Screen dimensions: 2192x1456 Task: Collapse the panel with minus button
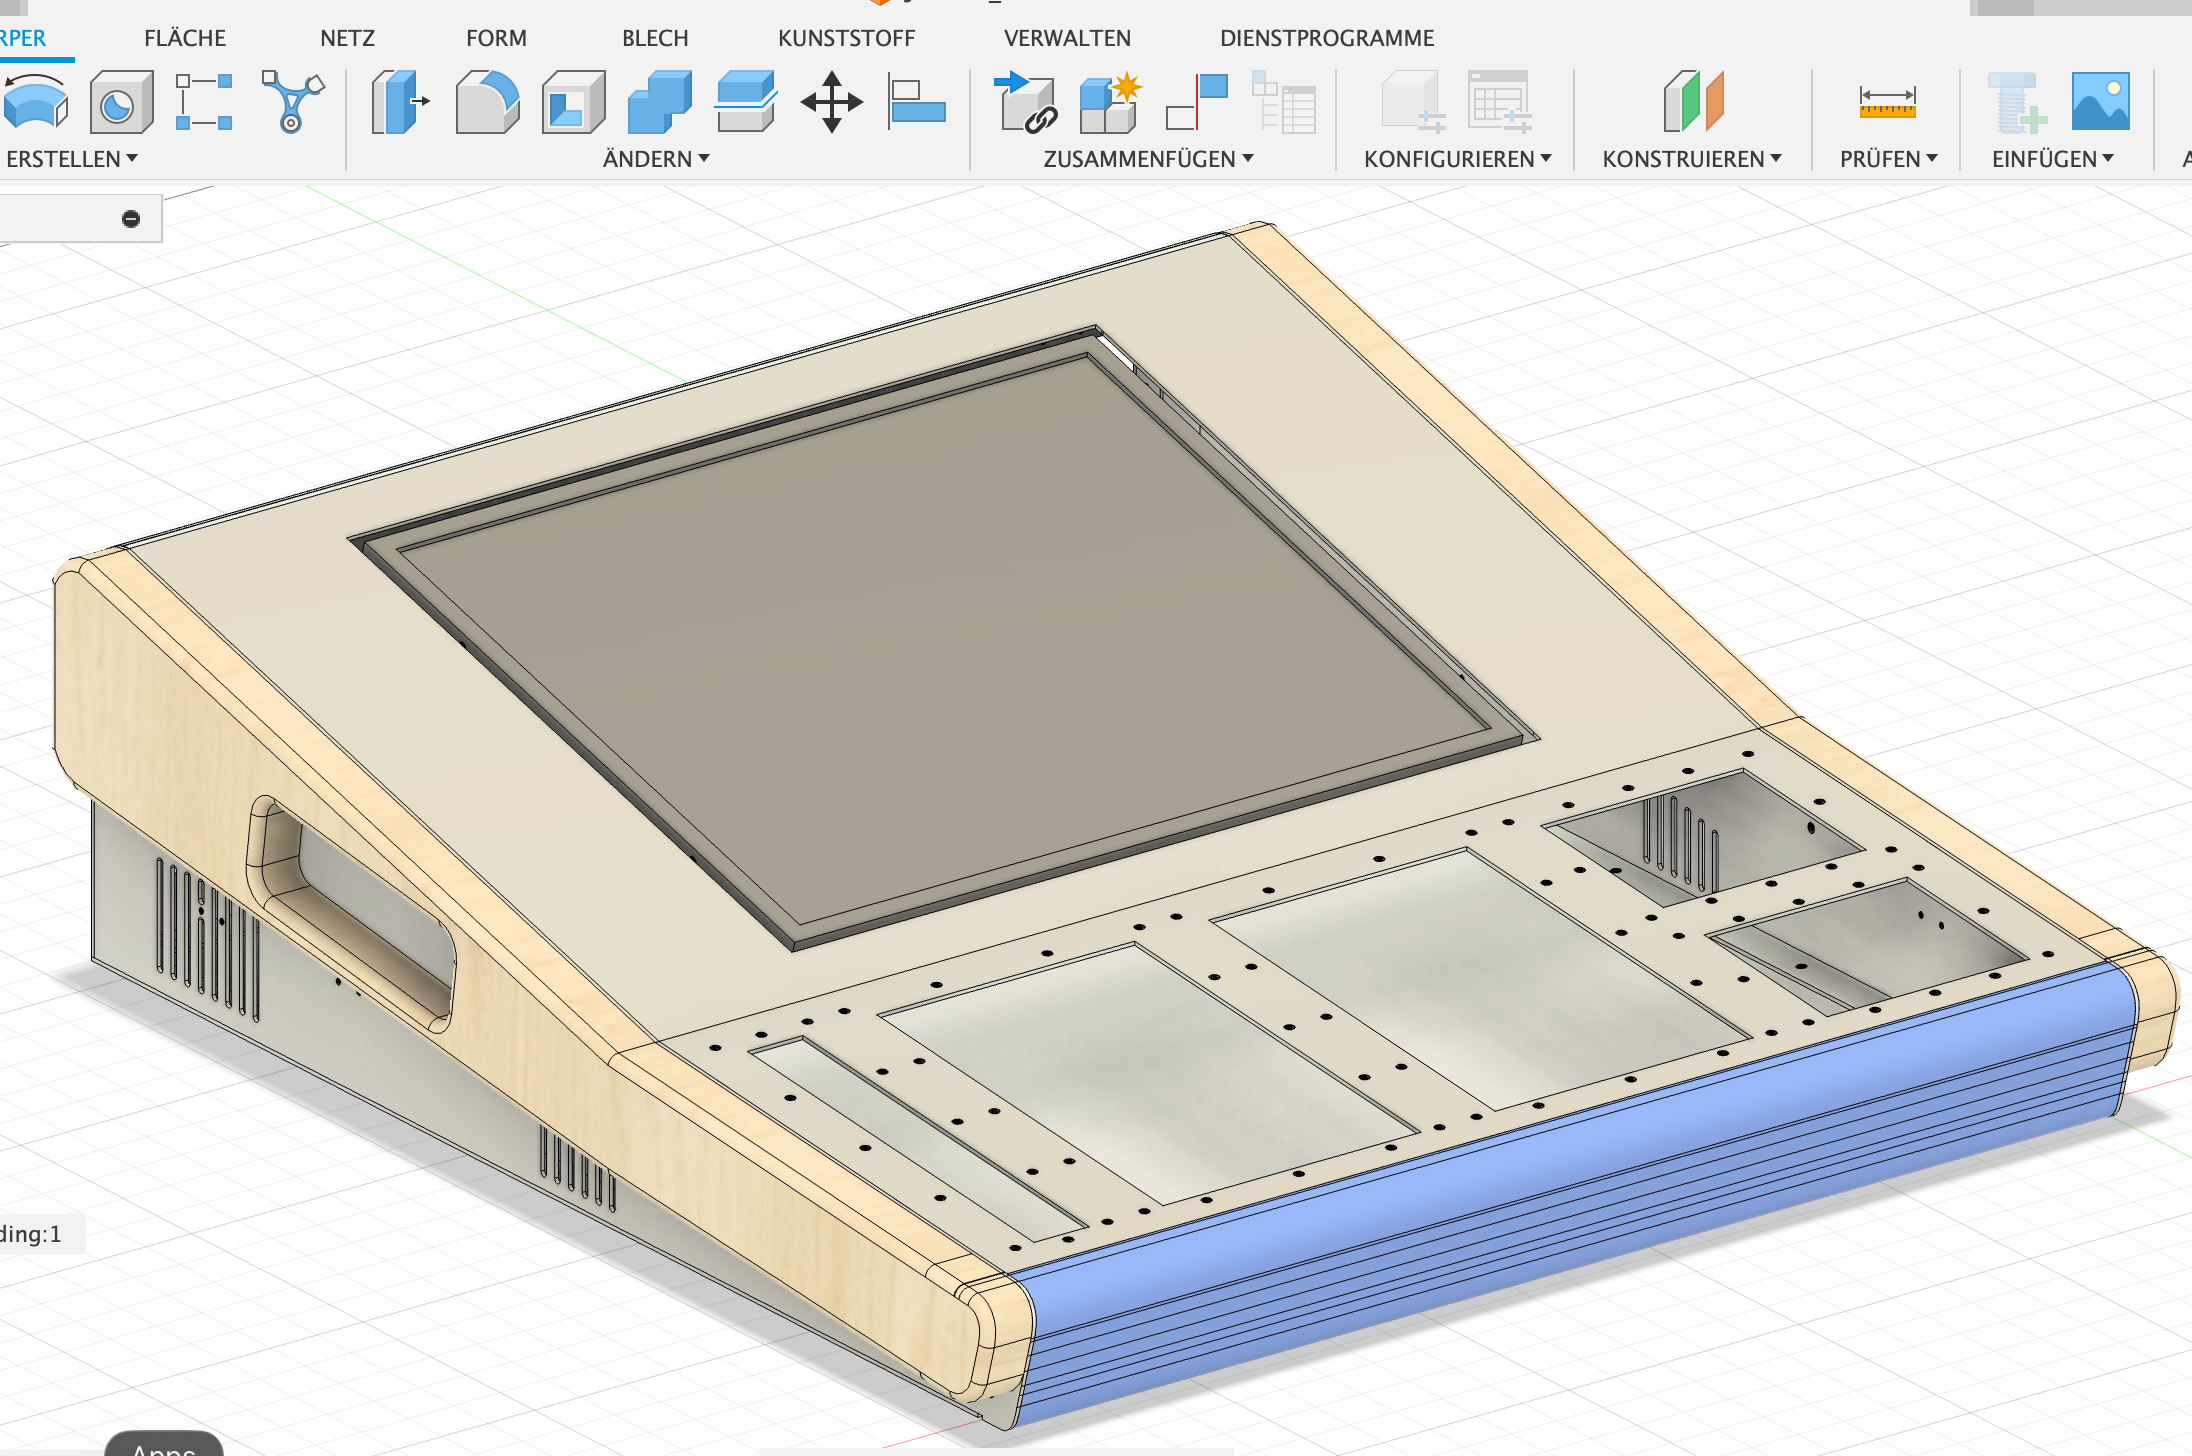pos(131,219)
